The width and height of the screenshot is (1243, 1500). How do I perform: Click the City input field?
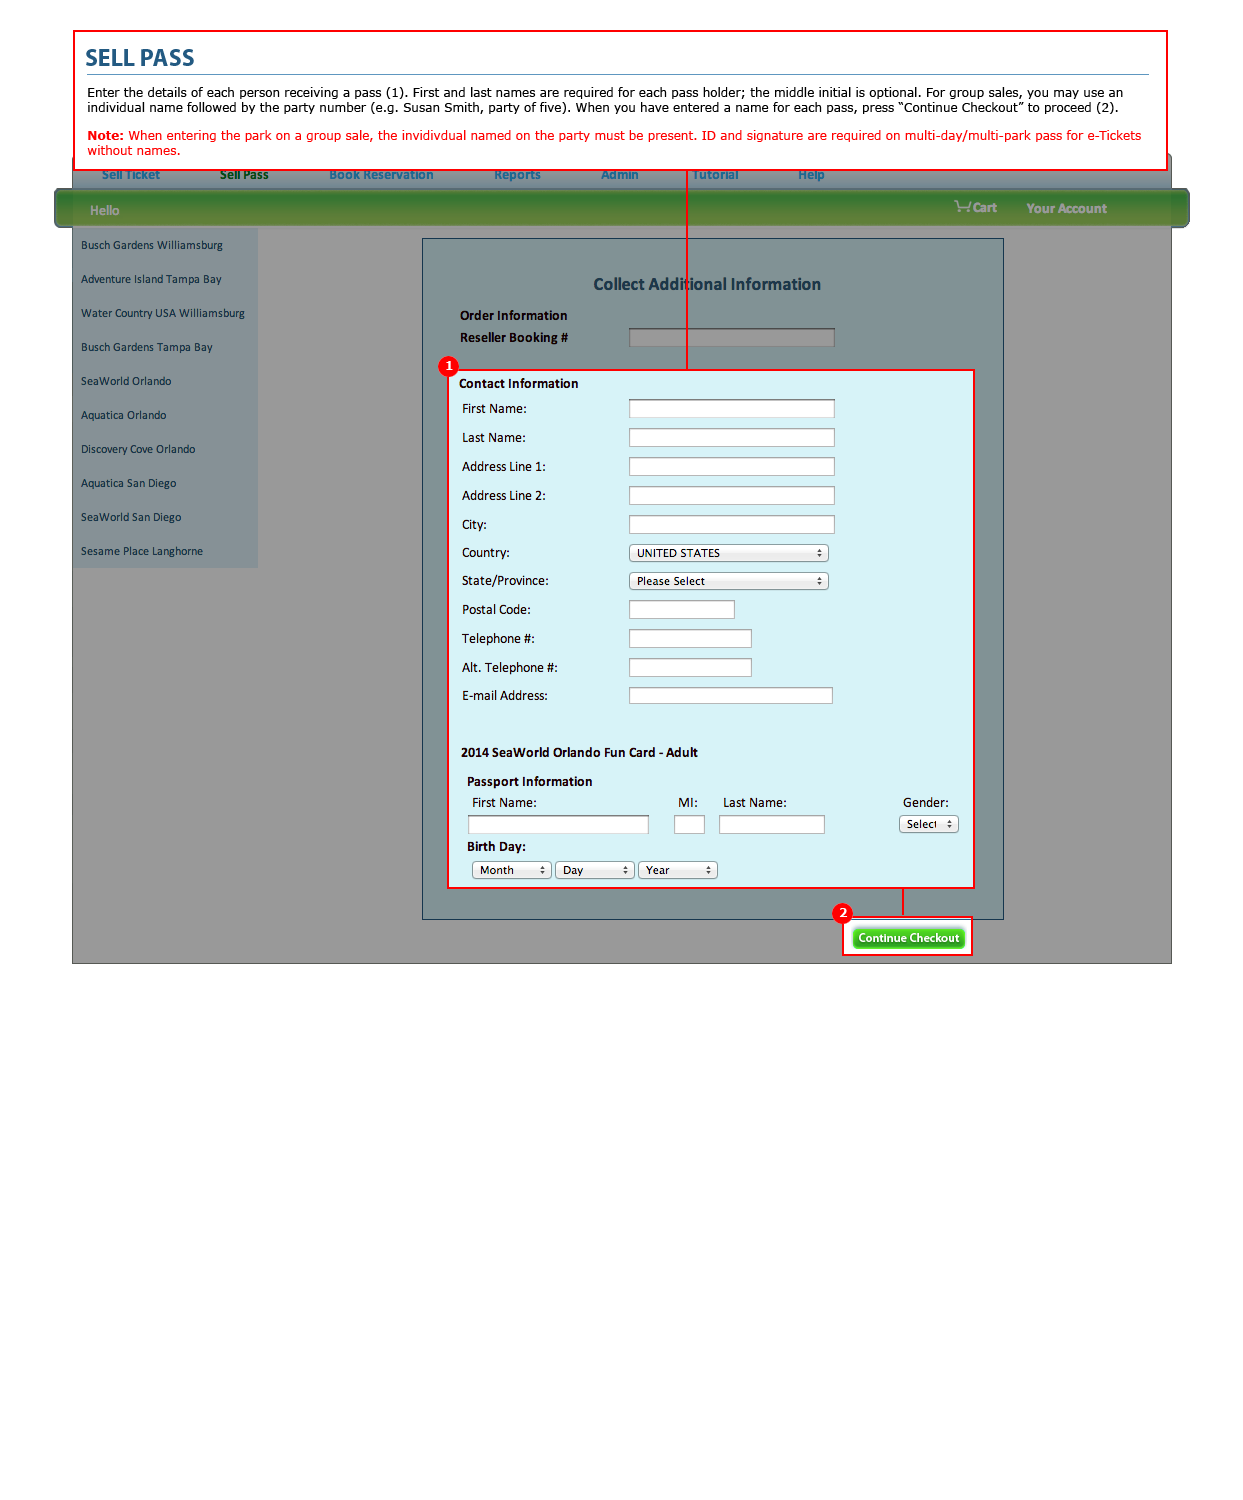732,524
